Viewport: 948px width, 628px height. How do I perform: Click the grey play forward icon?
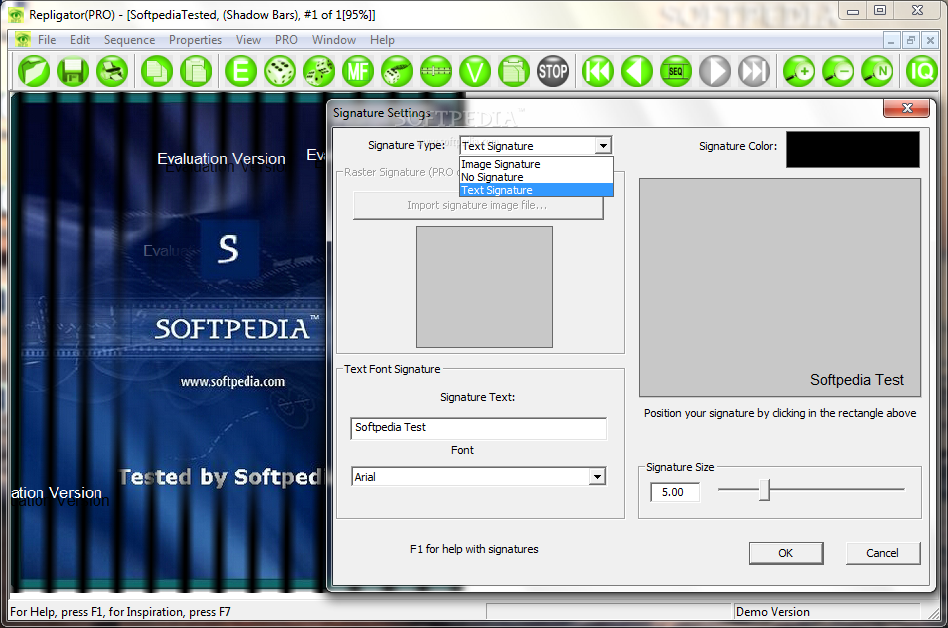click(x=715, y=71)
